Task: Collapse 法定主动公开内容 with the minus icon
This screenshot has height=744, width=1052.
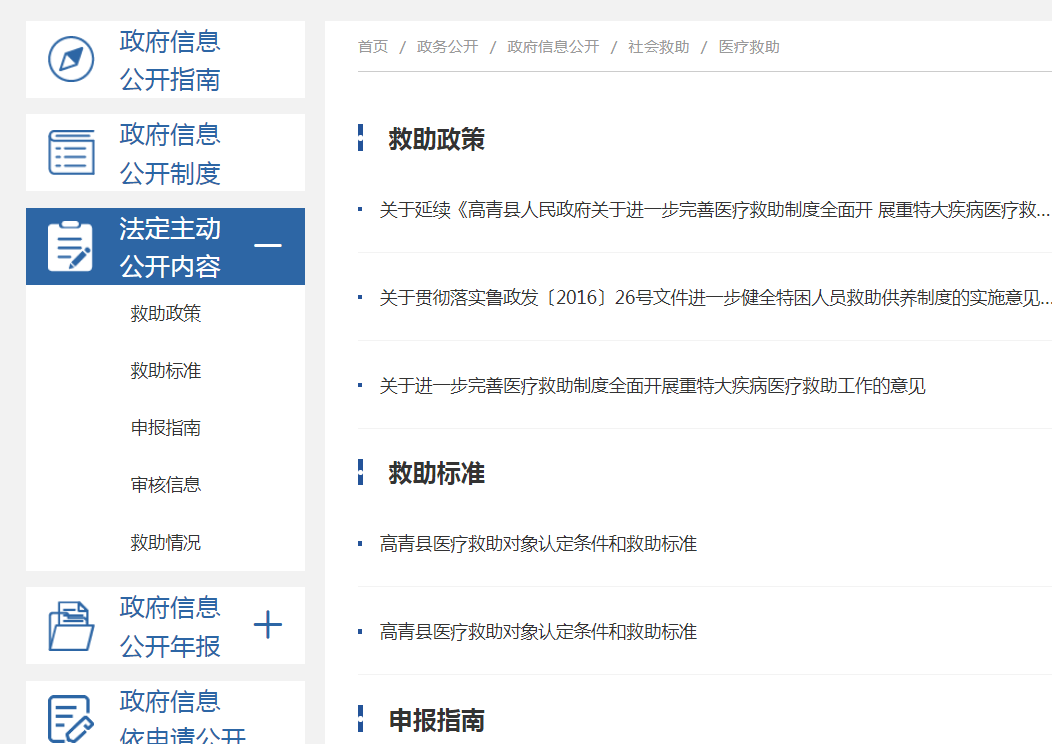Action: pos(268,246)
